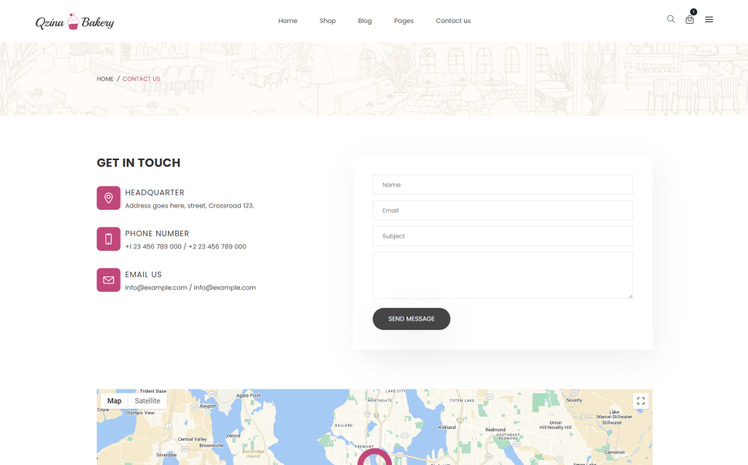This screenshot has height=465, width=748.
Task: Click the HOME breadcrumb link
Action: [105, 79]
